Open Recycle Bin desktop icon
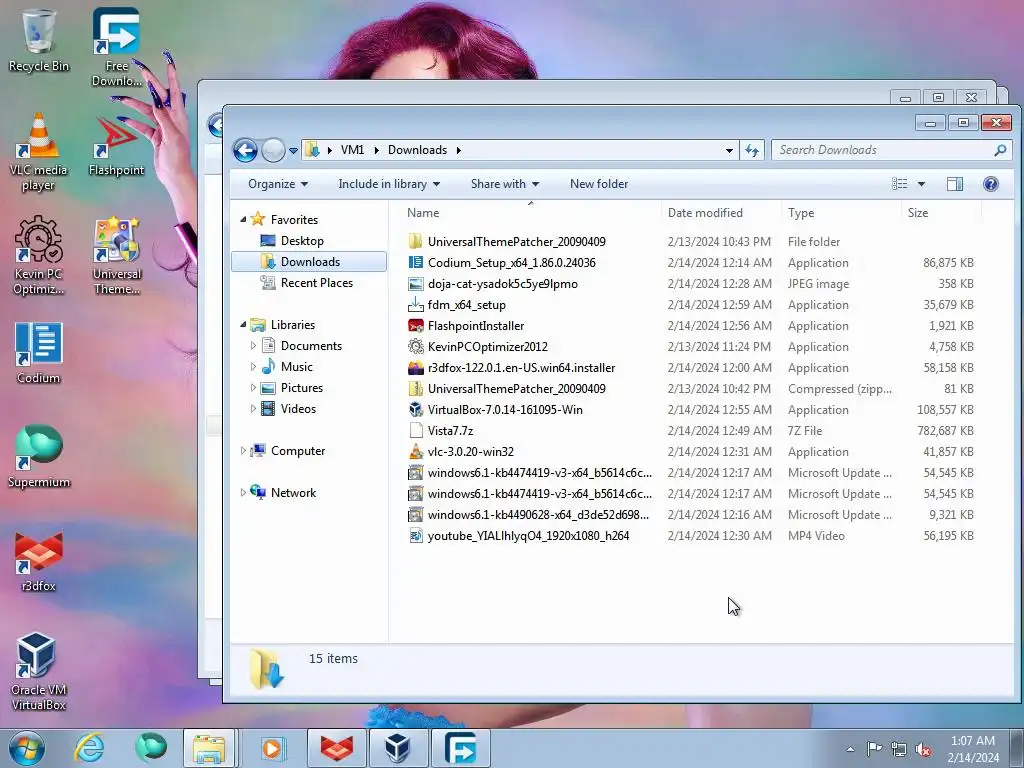 coord(39,40)
